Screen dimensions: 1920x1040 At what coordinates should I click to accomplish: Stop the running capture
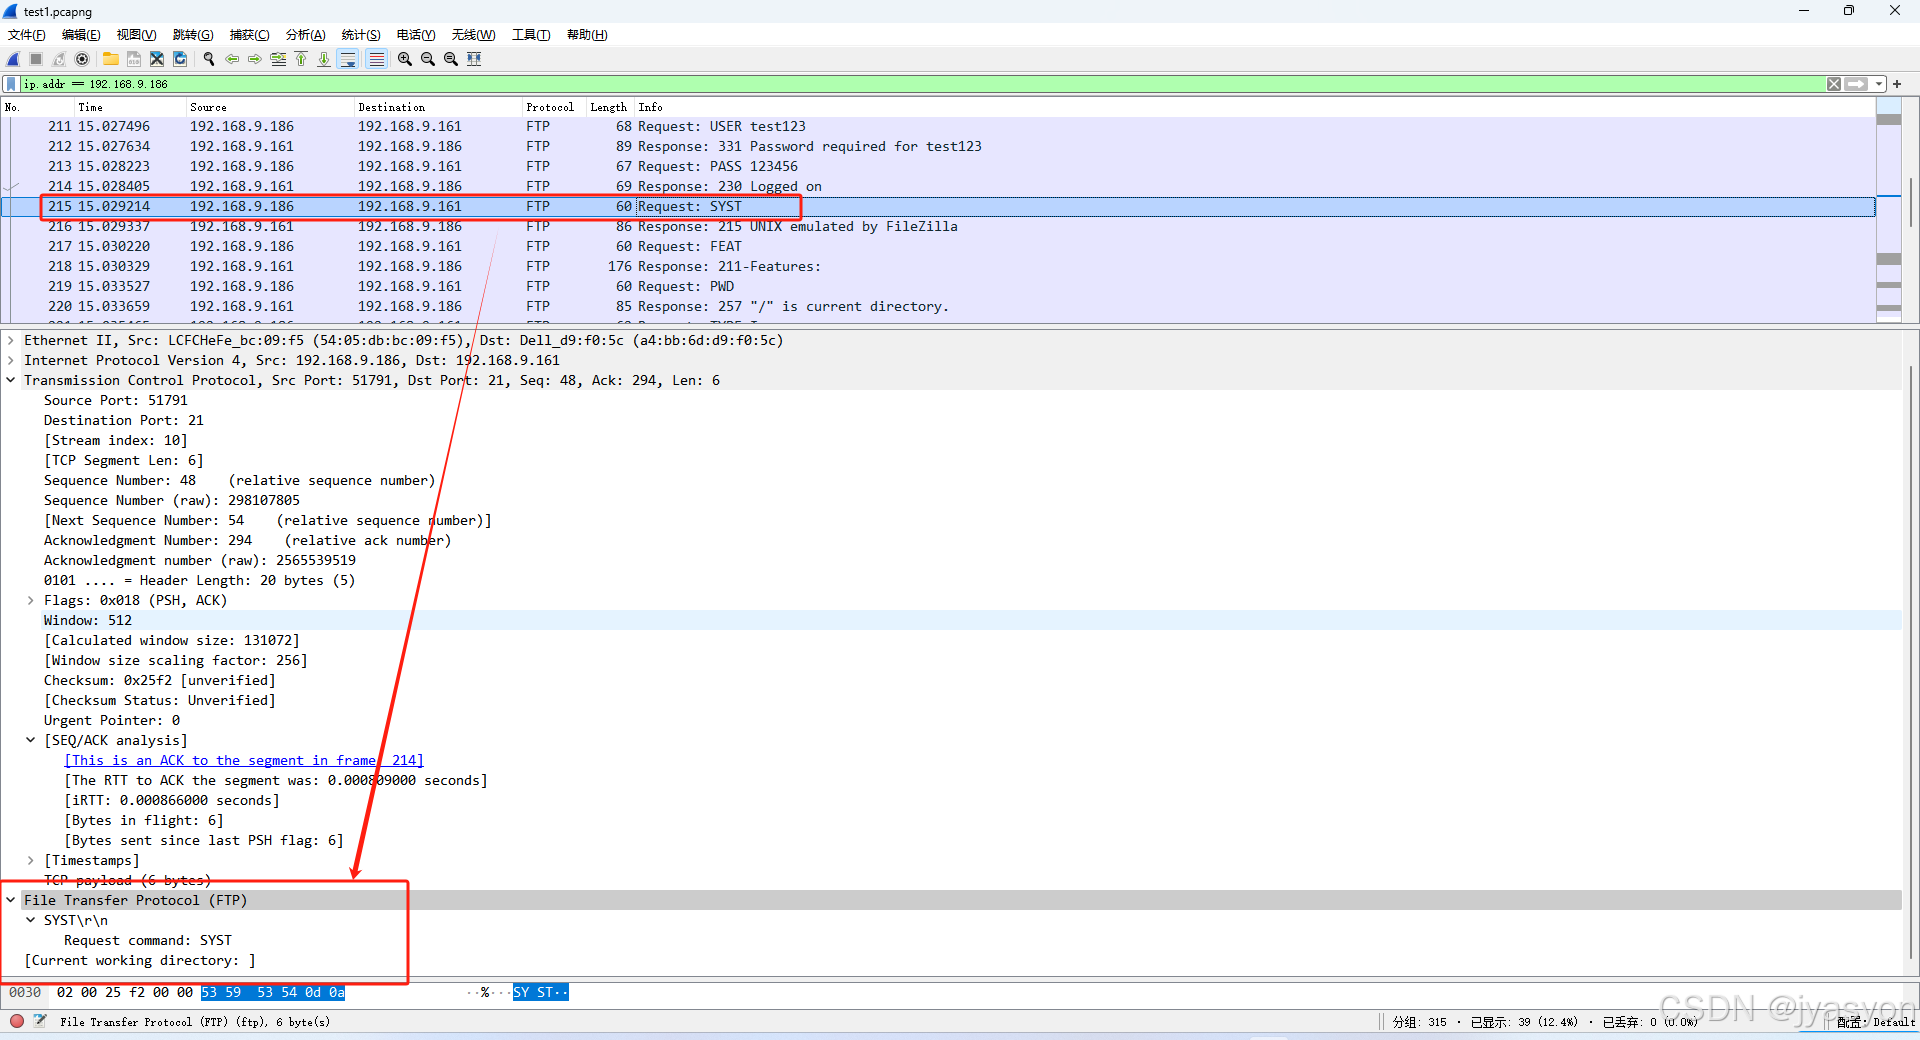(35, 59)
